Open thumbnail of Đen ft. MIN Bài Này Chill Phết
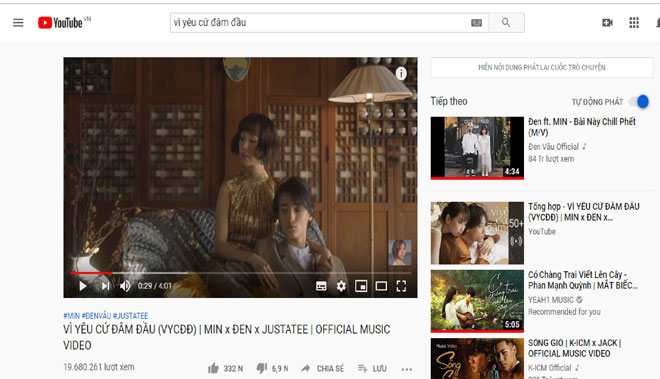 pyautogui.click(x=477, y=148)
